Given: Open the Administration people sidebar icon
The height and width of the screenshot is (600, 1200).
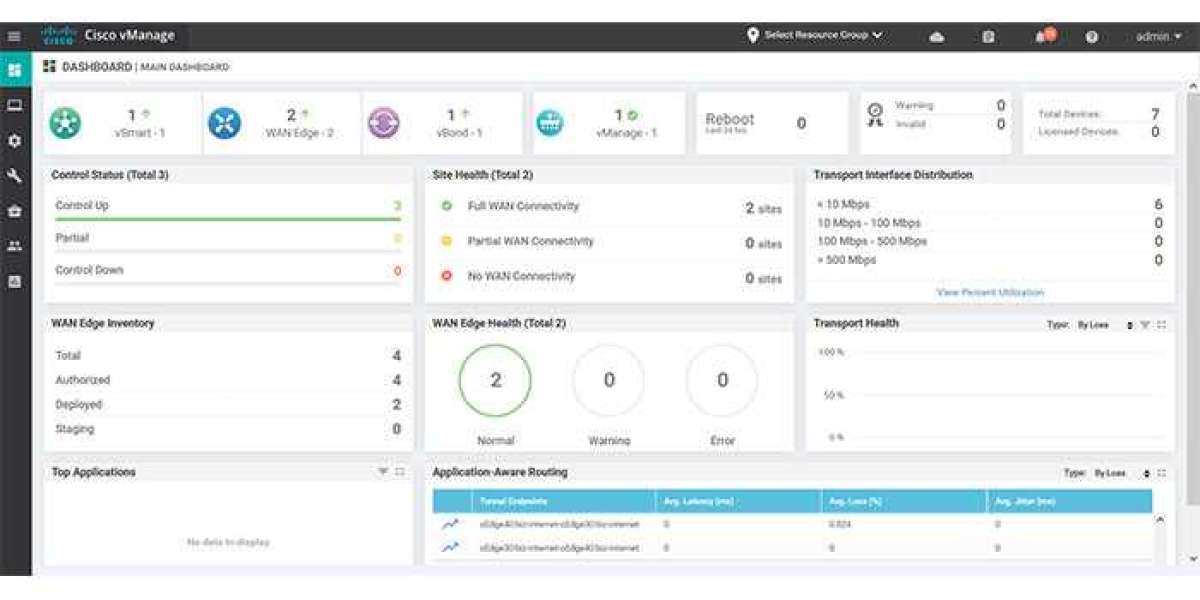Looking at the screenshot, I should click(x=14, y=246).
